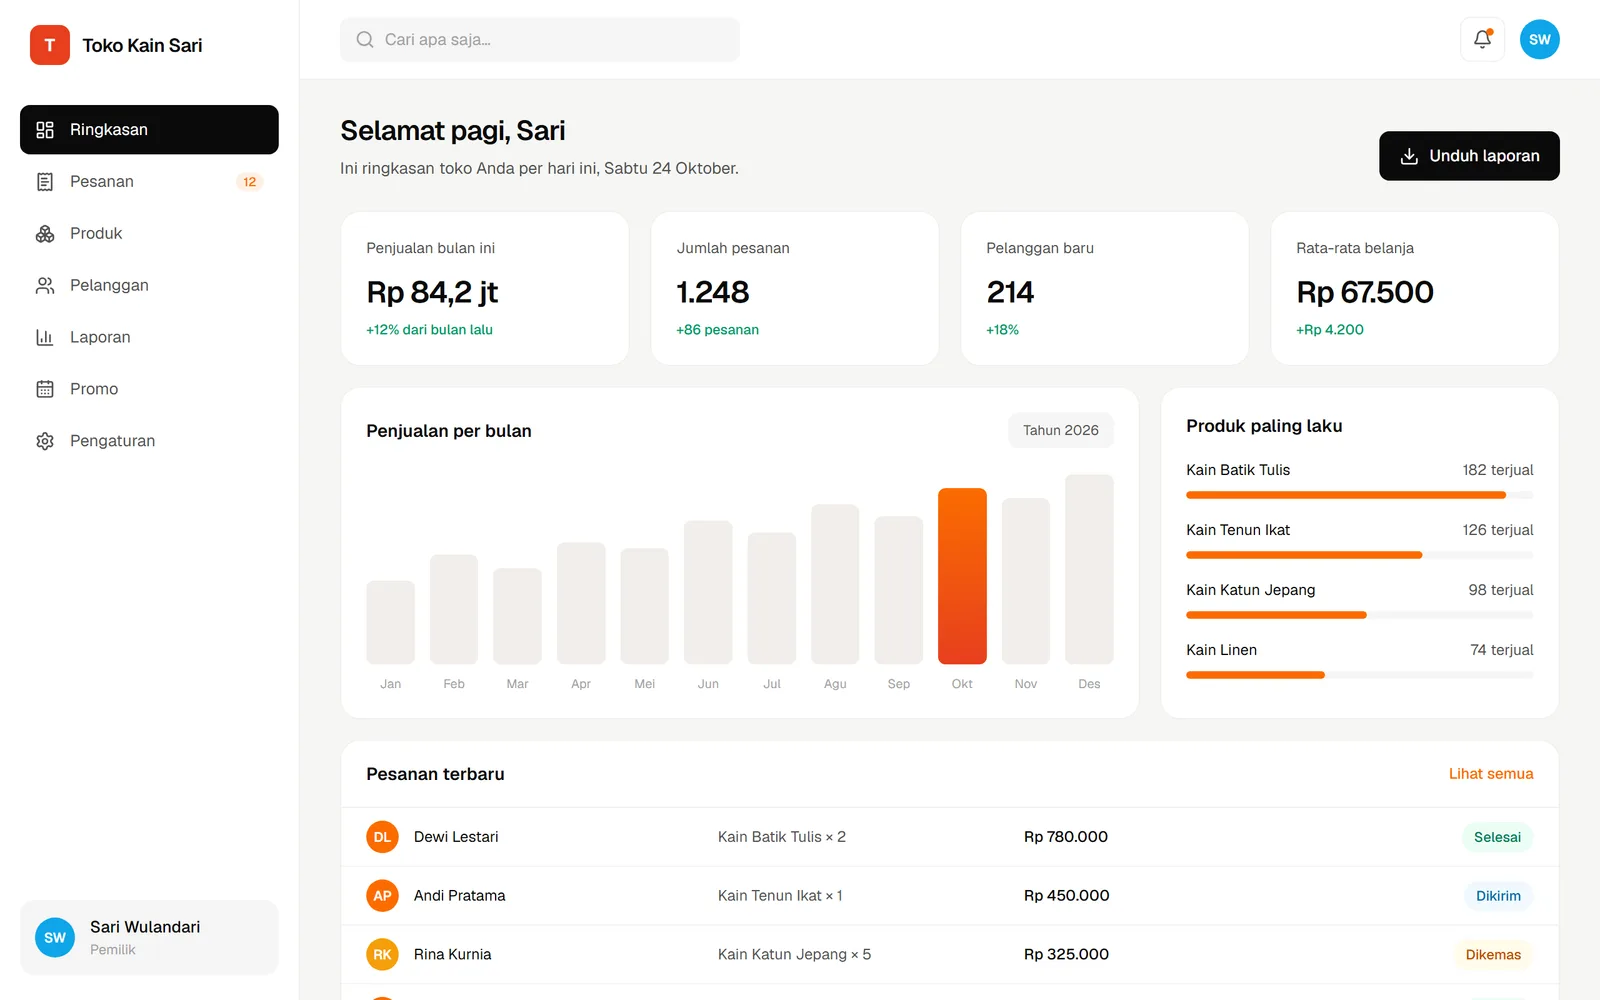Click the Selesai status badge
Screen dimensions: 1600x1000
(x=1497, y=837)
